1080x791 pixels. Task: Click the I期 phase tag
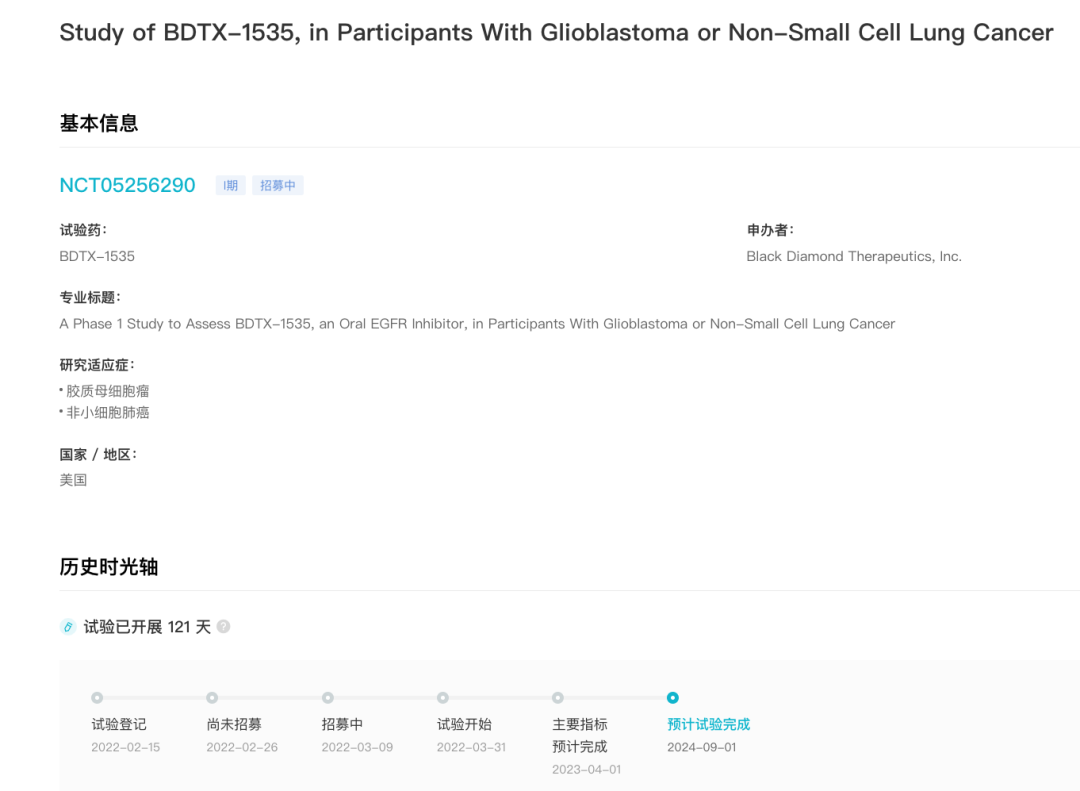pyautogui.click(x=231, y=185)
